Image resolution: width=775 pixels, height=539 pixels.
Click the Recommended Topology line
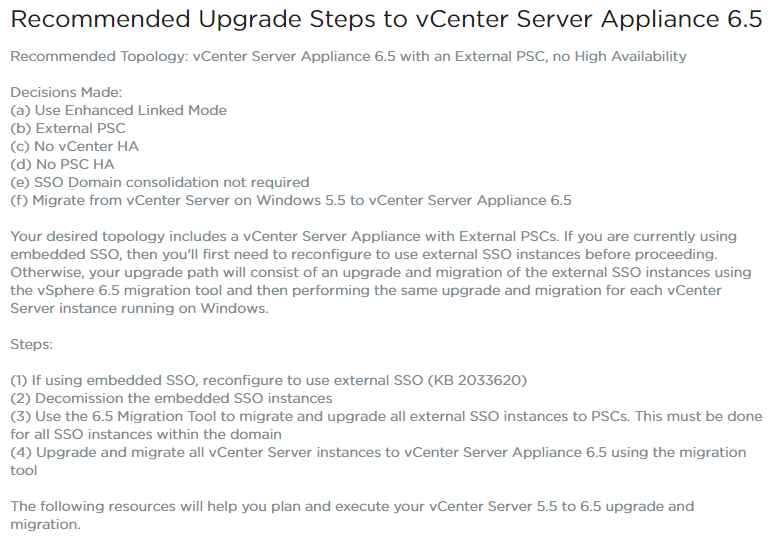click(x=348, y=56)
